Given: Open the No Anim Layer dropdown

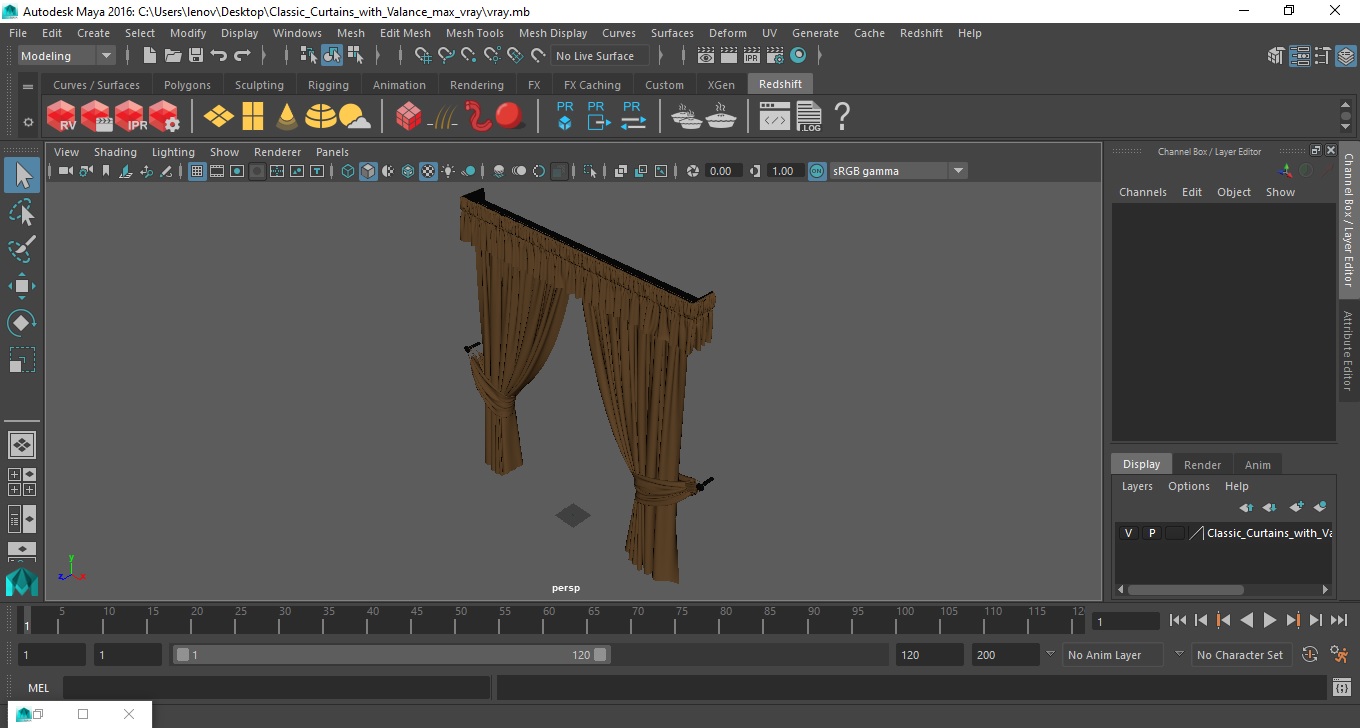Looking at the screenshot, I should click(x=1113, y=655).
